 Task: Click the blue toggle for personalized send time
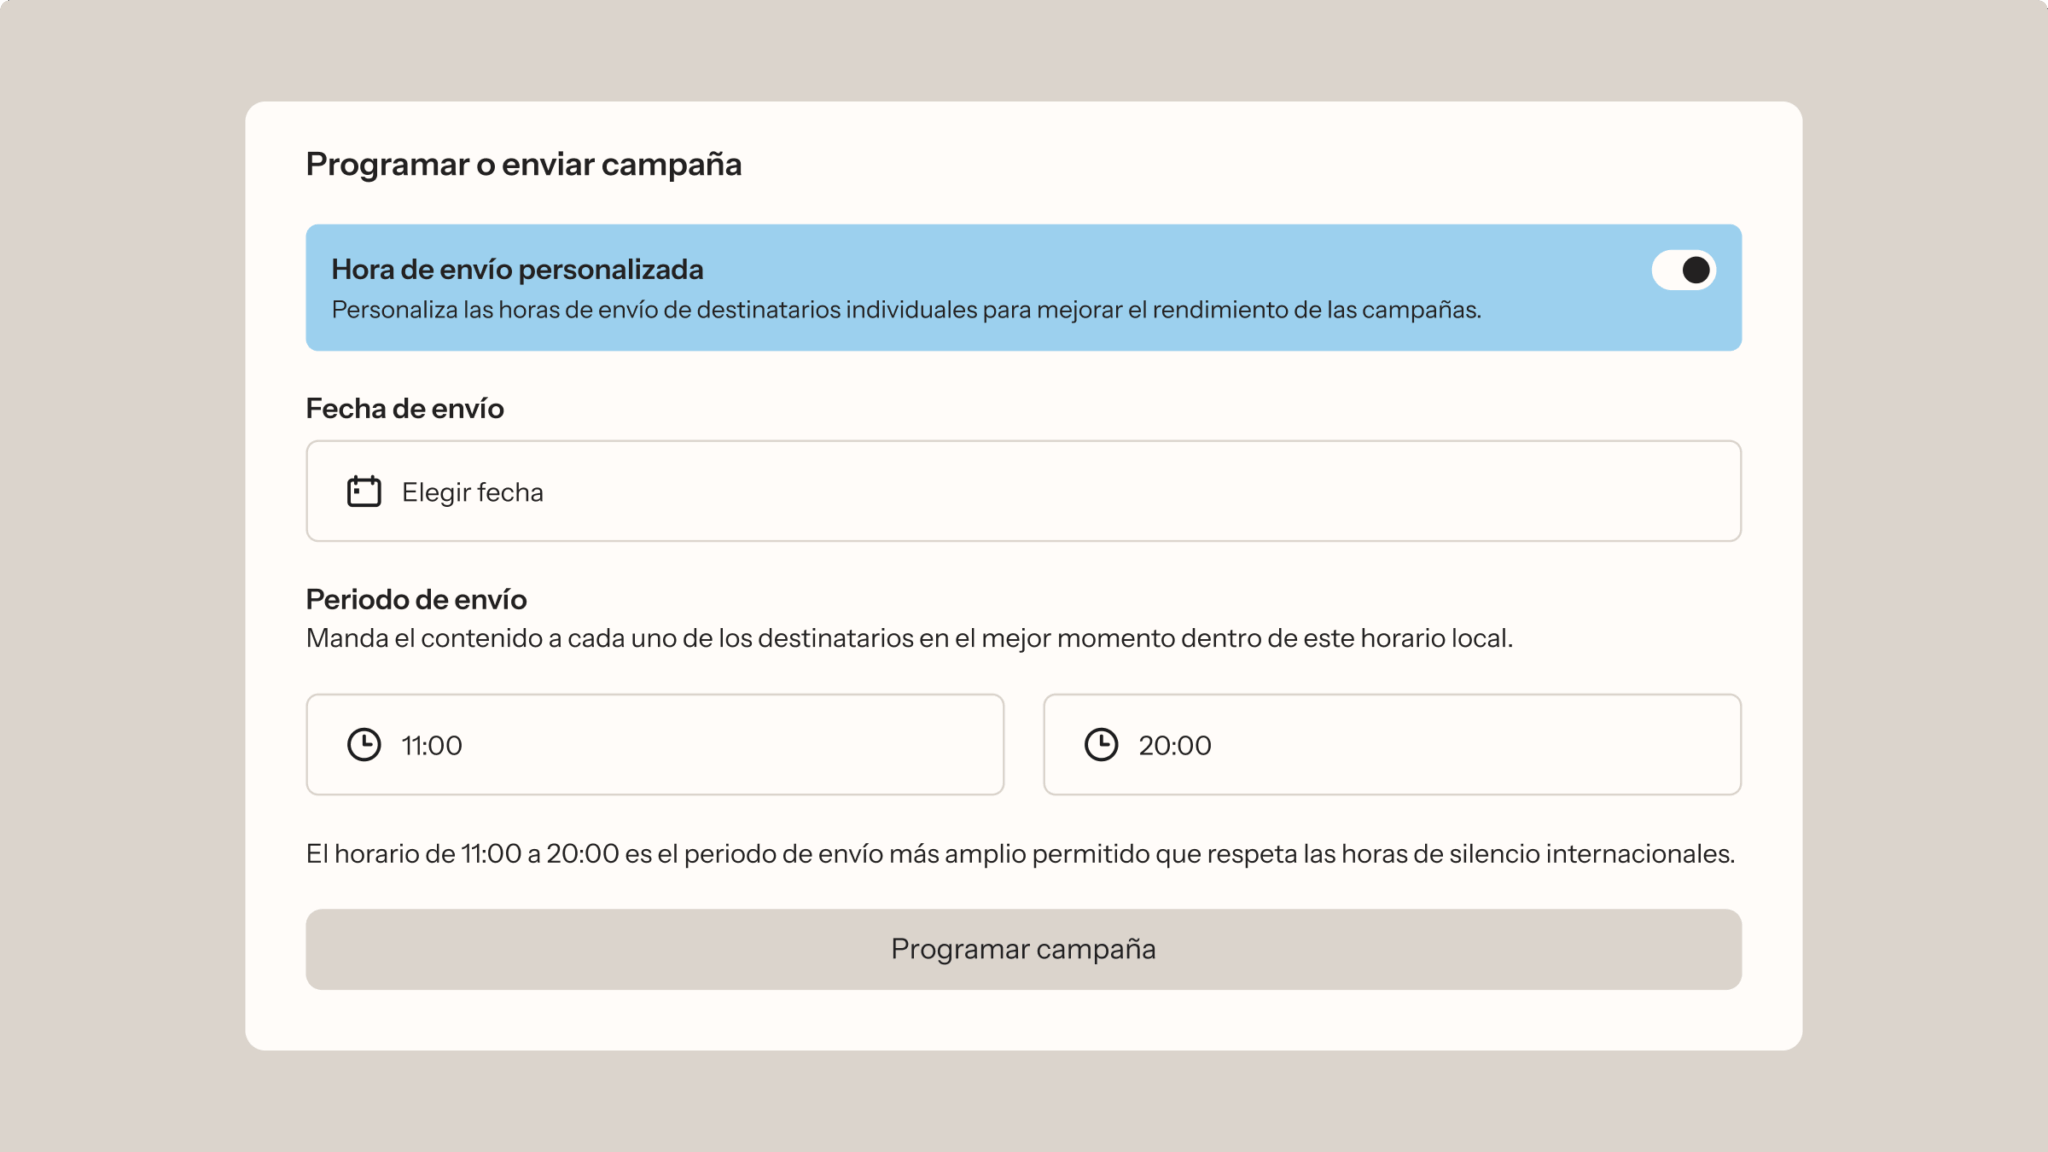tap(1684, 270)
